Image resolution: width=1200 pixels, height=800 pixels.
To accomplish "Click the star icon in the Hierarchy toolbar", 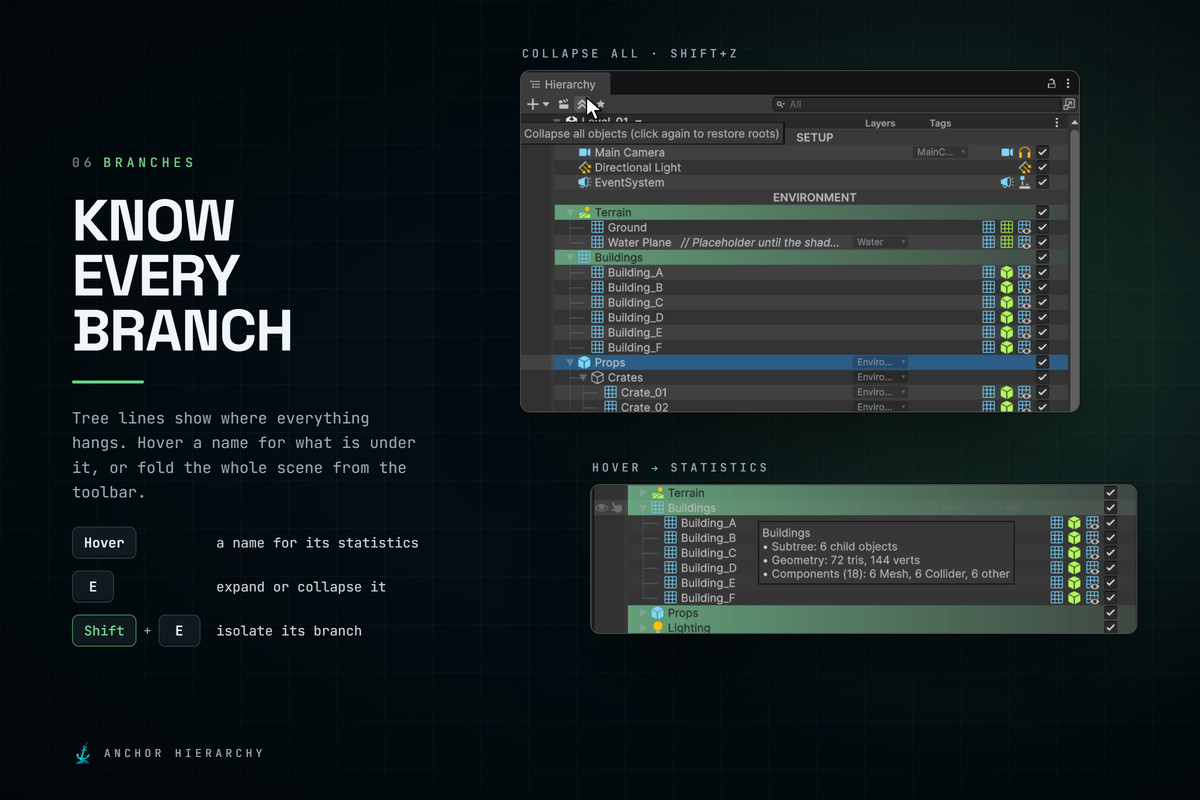I will coord(600,104).
